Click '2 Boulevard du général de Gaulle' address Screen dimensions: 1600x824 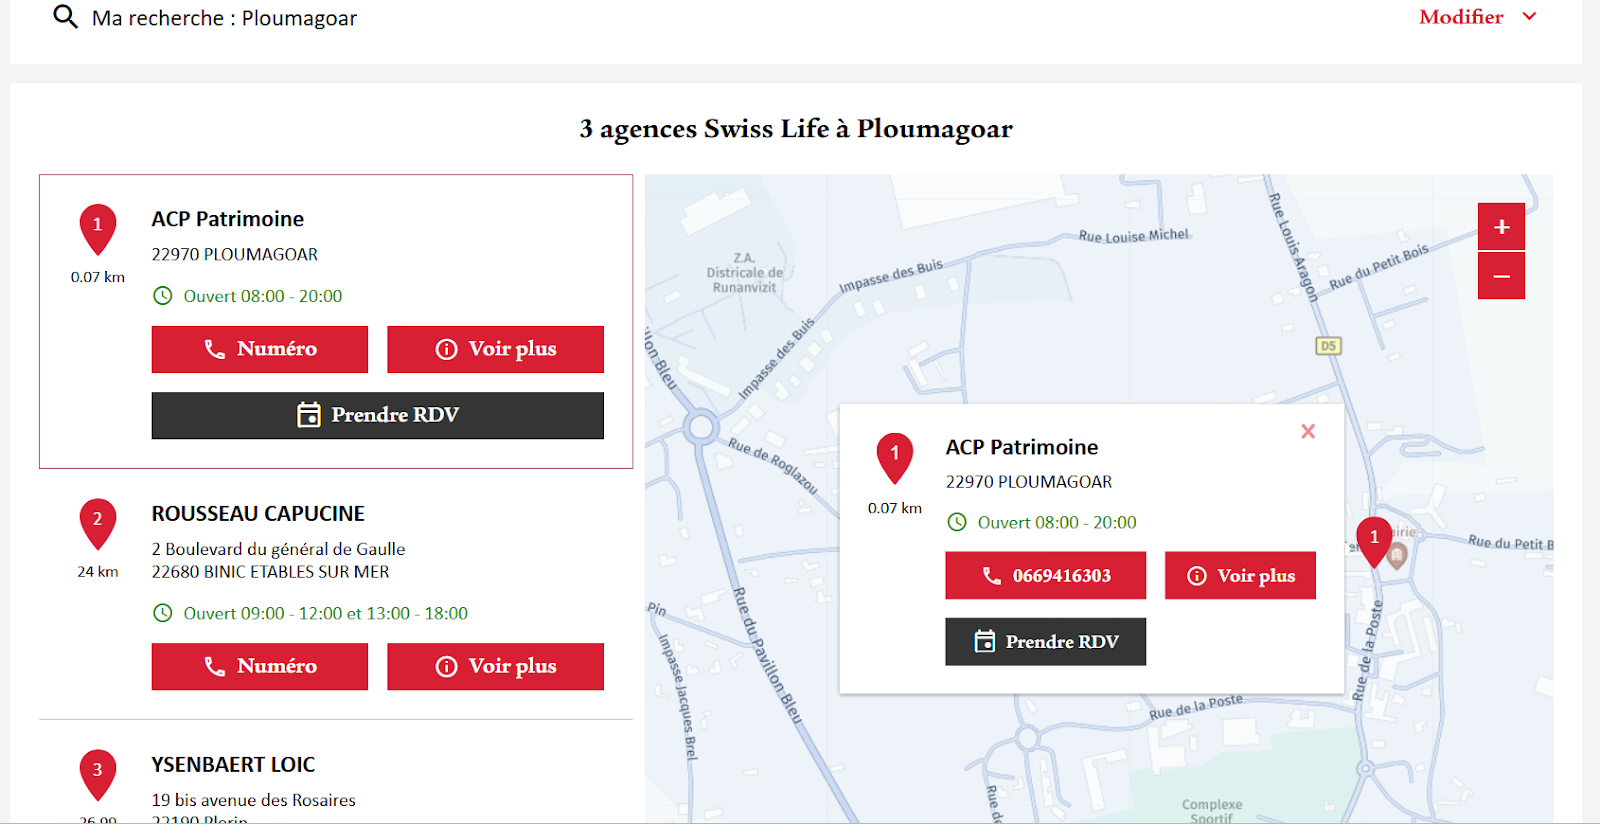[278, 549]
